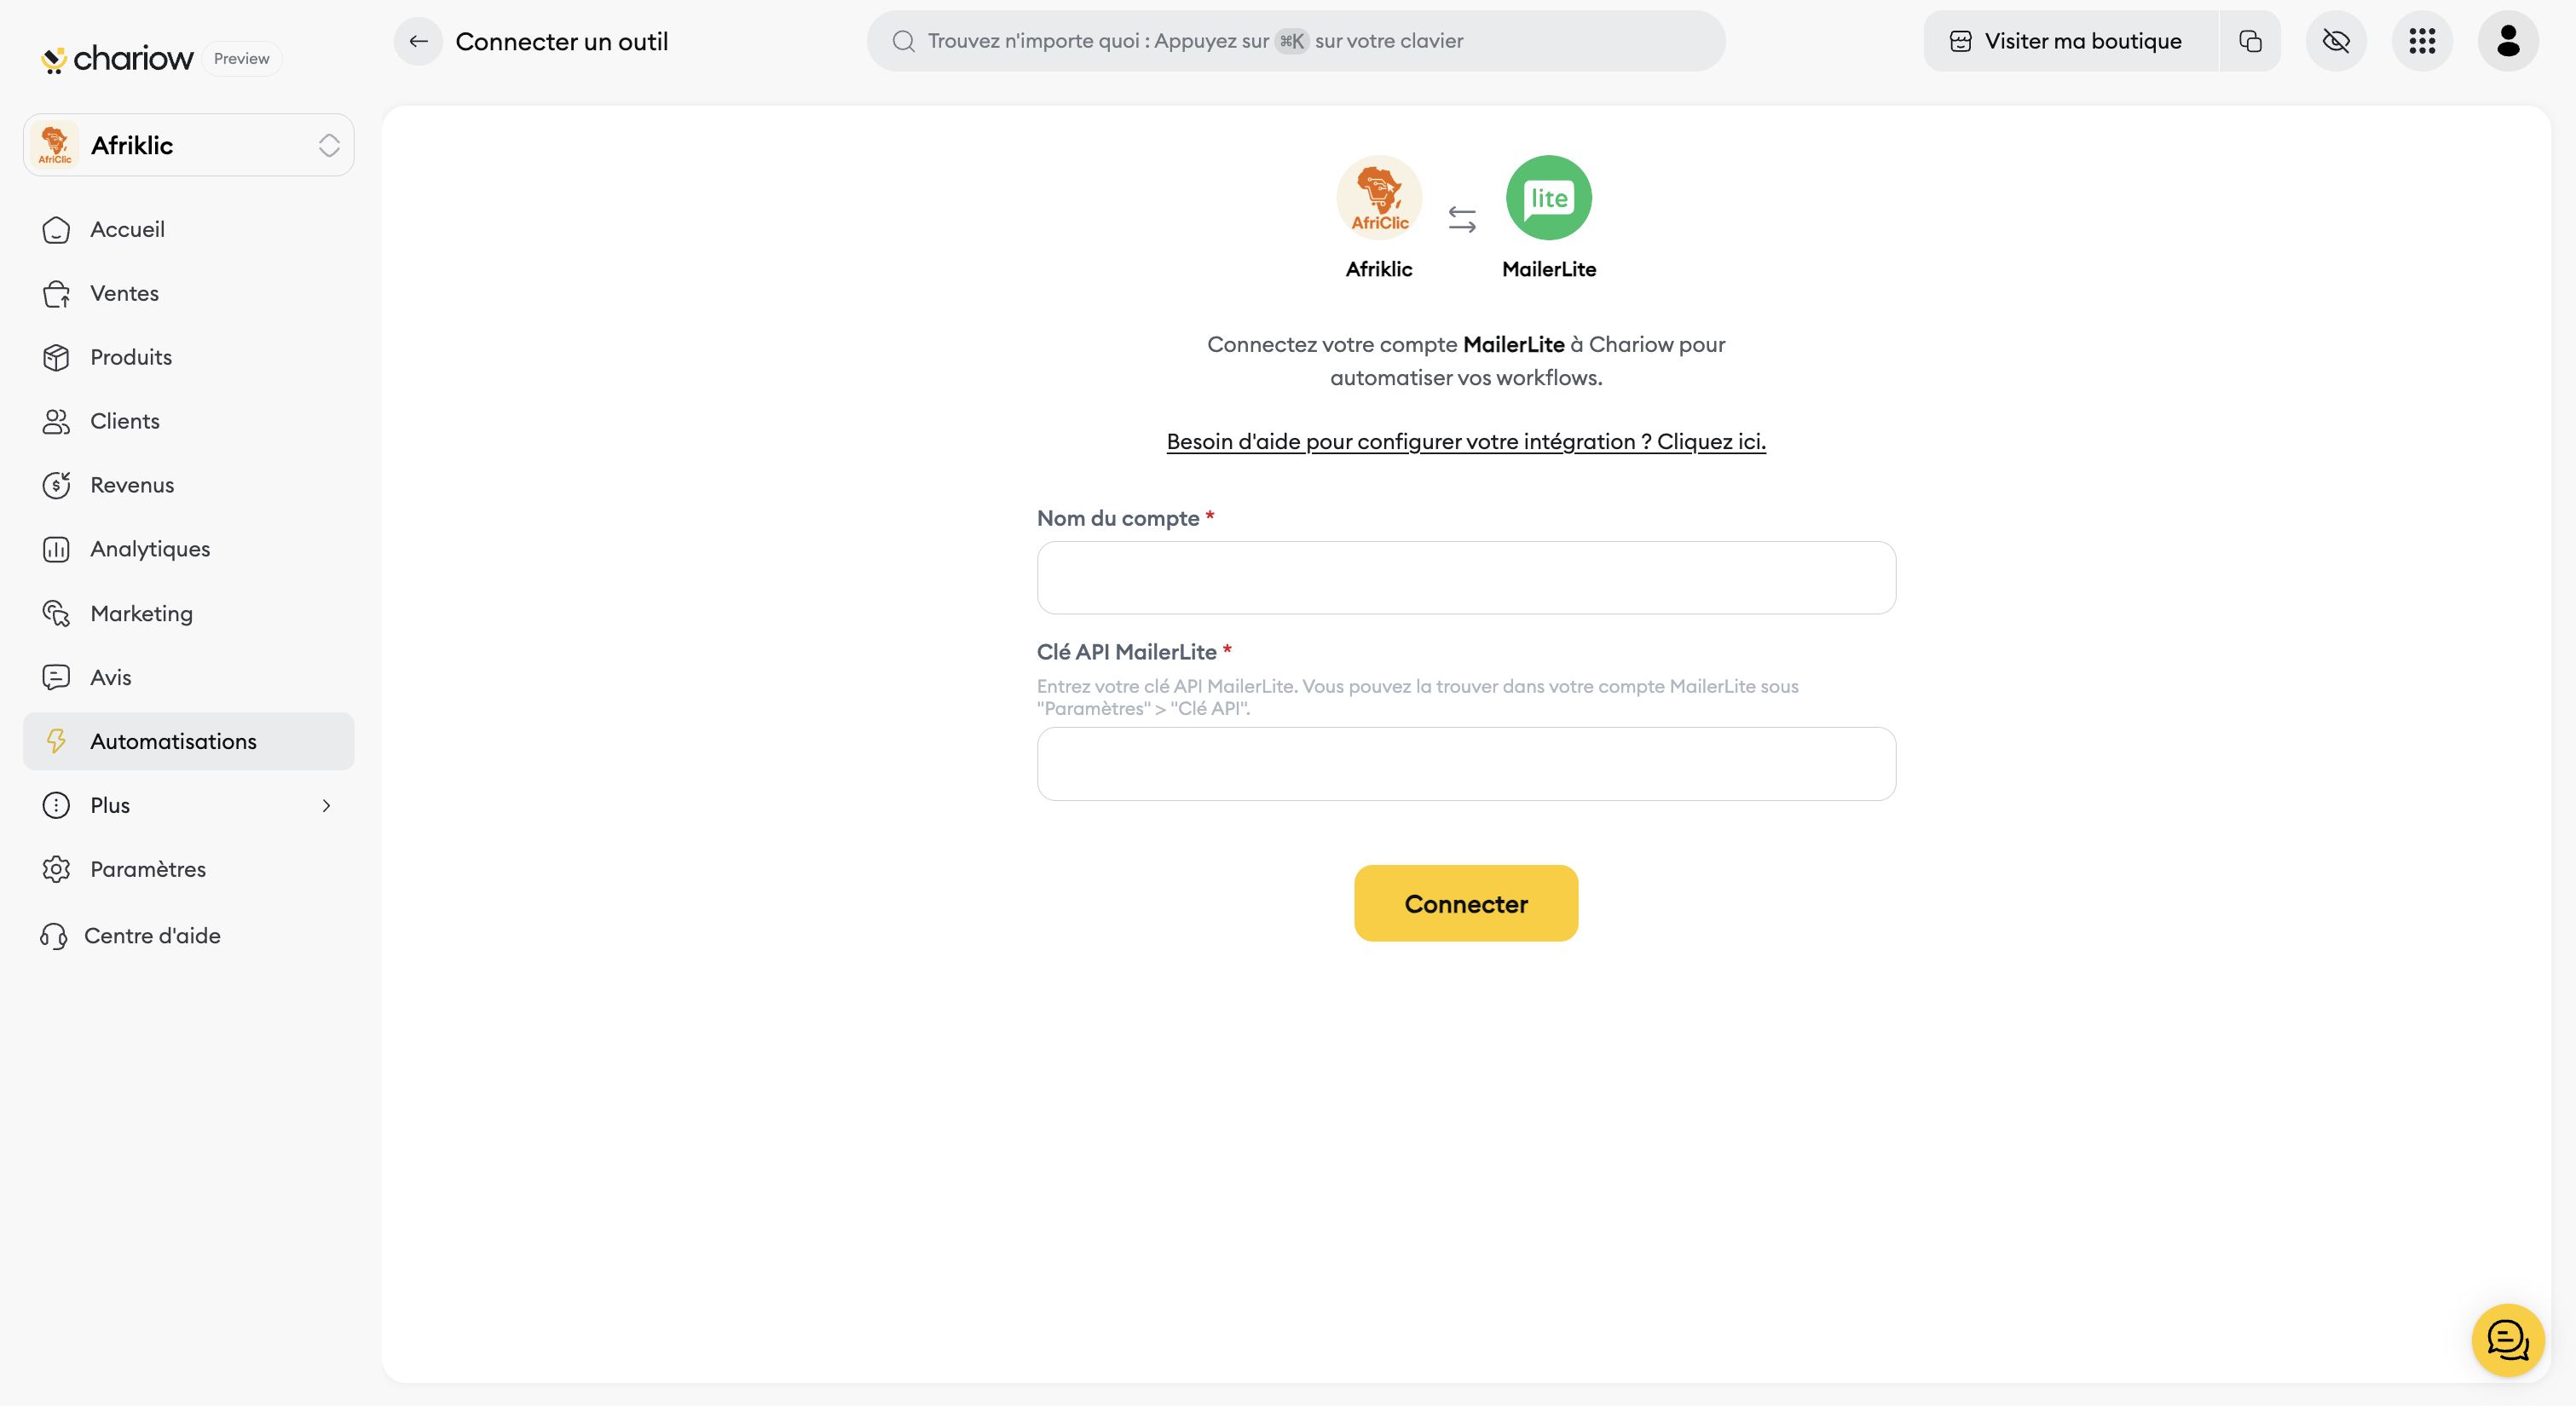Open Paramètres from the sidebar

coord(148,869)
